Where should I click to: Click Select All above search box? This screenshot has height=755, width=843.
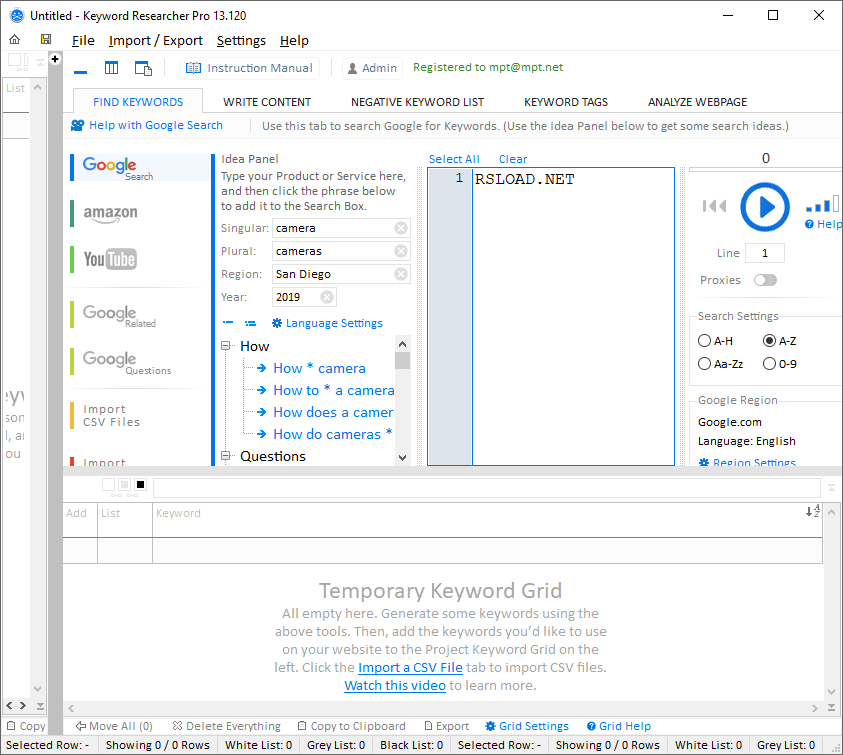click(x=454, y=159)
